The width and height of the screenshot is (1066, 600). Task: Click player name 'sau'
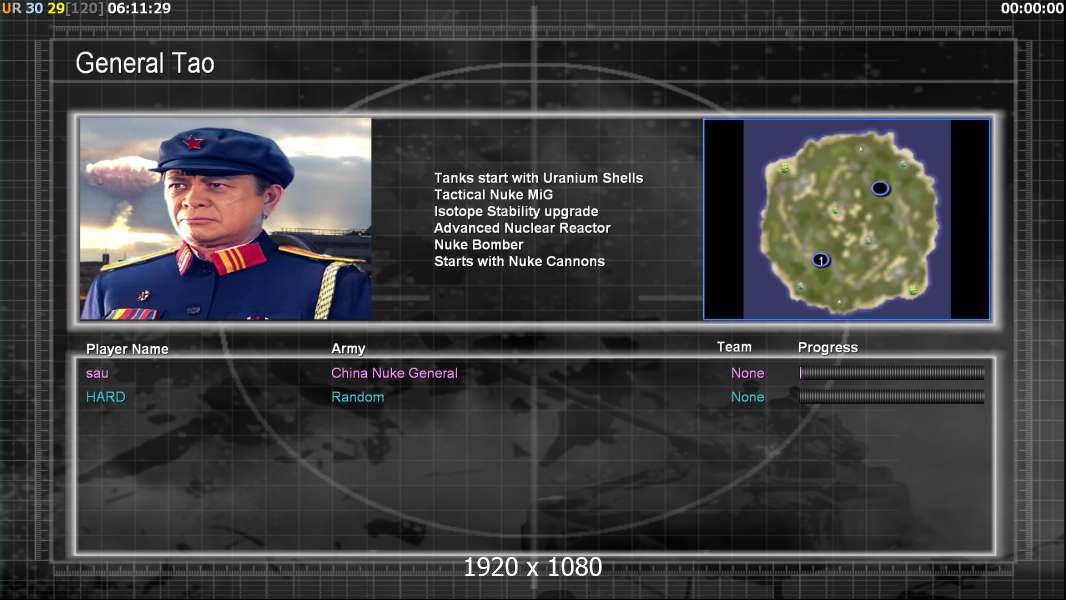click(97, 373)
